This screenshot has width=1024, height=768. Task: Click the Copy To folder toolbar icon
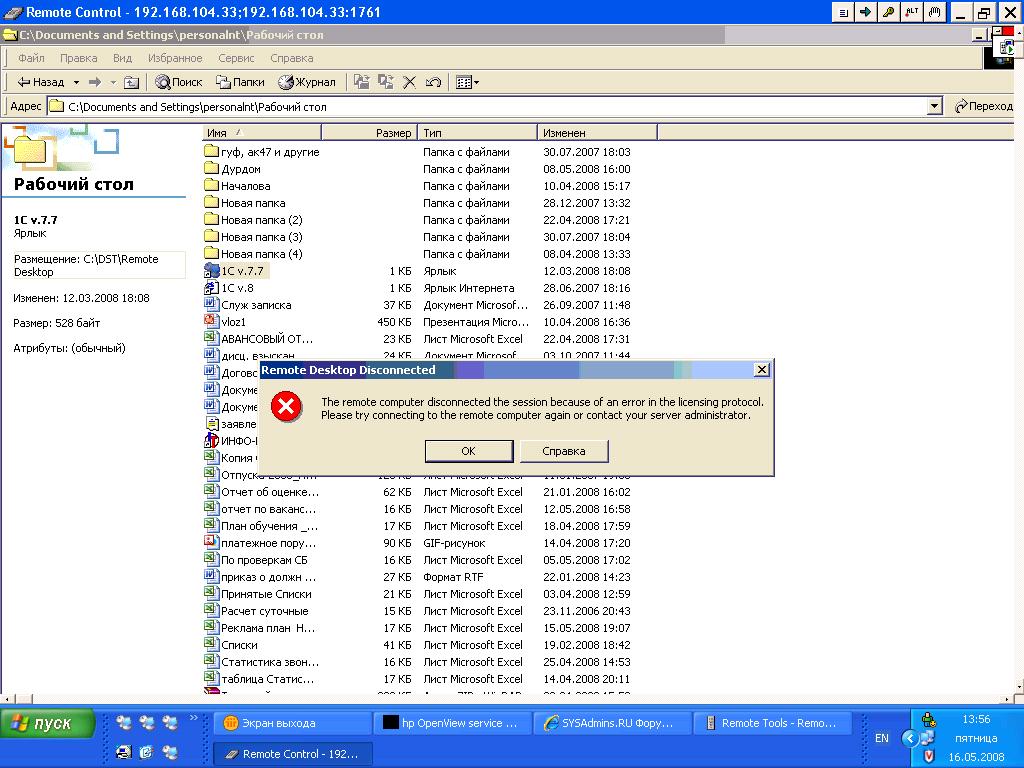click(385, 82)
